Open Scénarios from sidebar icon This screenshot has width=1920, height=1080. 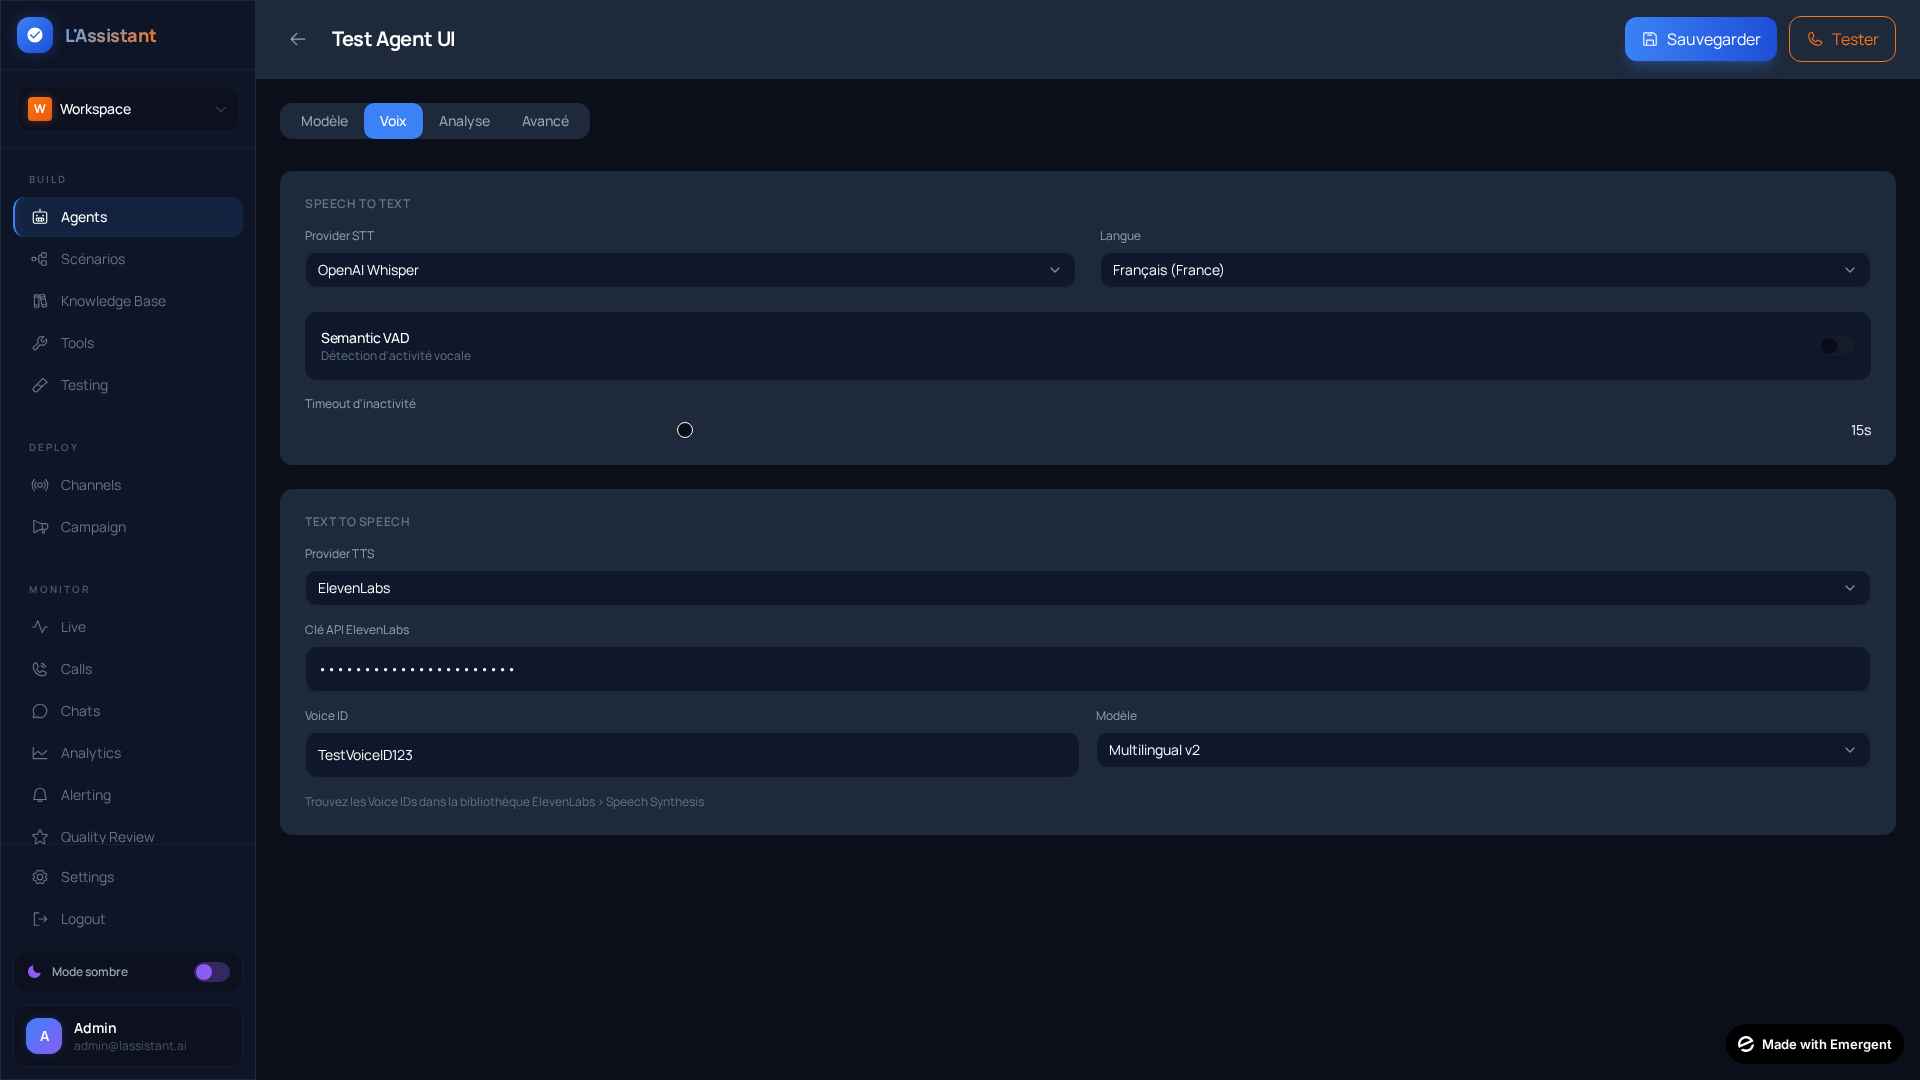coord(40,259)
